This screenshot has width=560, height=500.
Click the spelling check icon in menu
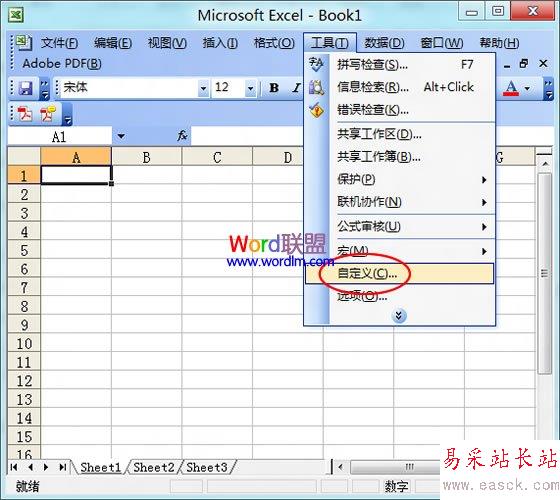[x=316, y=65]
